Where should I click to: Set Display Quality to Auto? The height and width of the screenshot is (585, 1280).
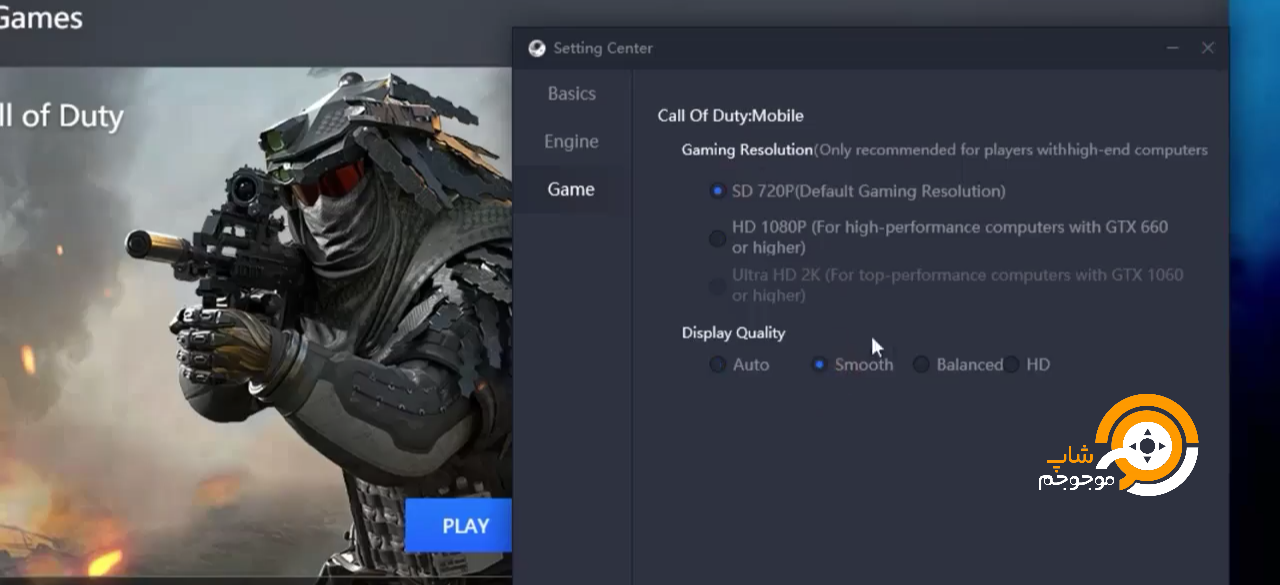(x=717, y=365)
